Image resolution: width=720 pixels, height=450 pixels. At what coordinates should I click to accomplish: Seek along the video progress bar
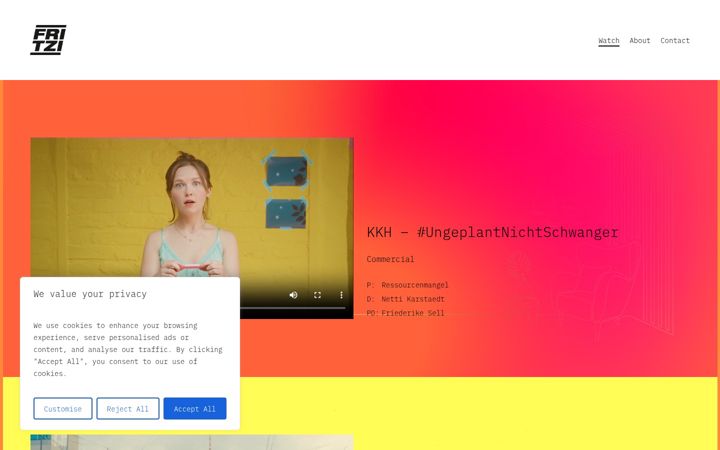(292, 308)
